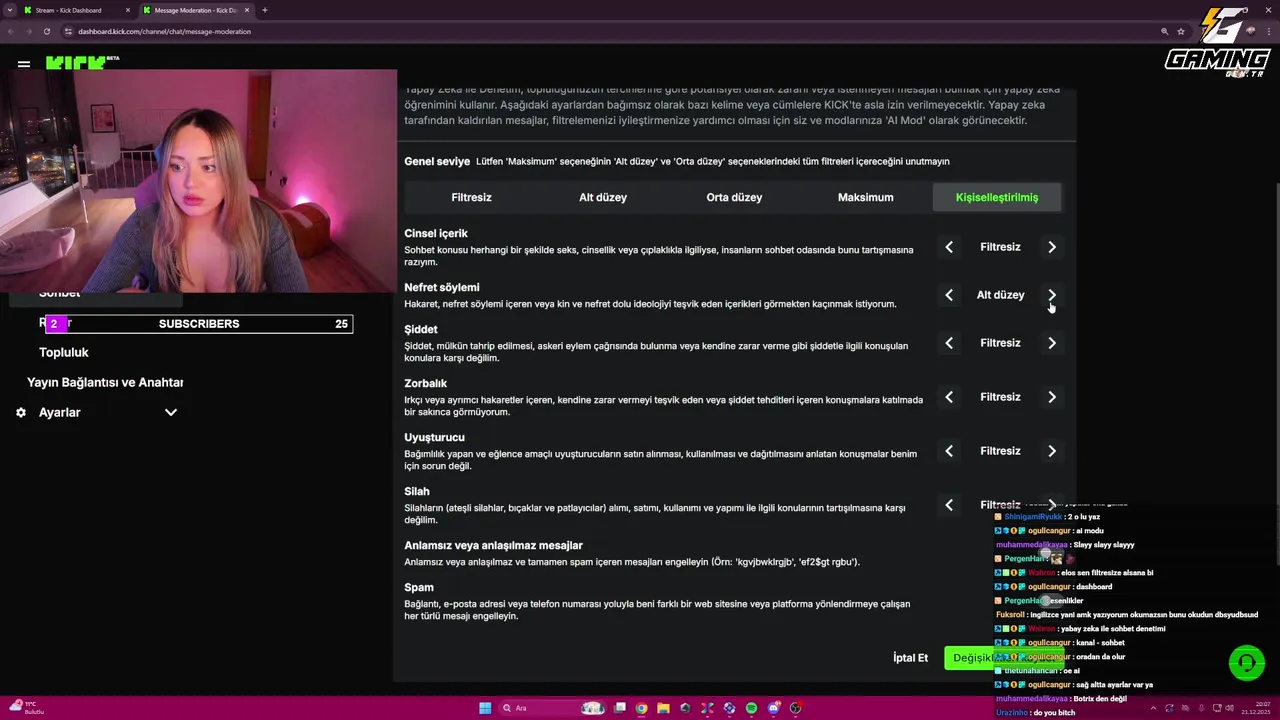Decrease Şiddet filter with left arrow
The height and width of the screenshot is (720, 1280).
click(949, 343)
